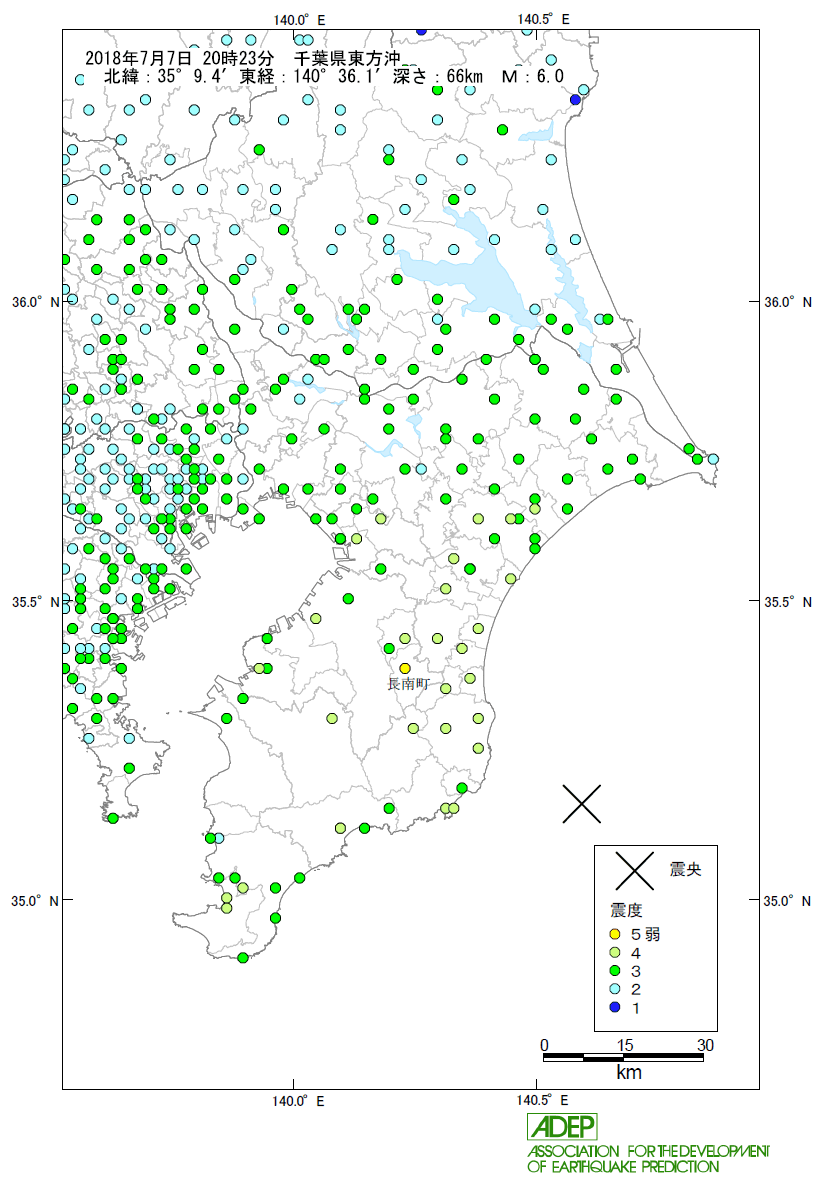Image resolution: width=827 pixels, height=1182 pixels.
Task: Click the dark blue station dot at top edge
Action: [421, 30]
